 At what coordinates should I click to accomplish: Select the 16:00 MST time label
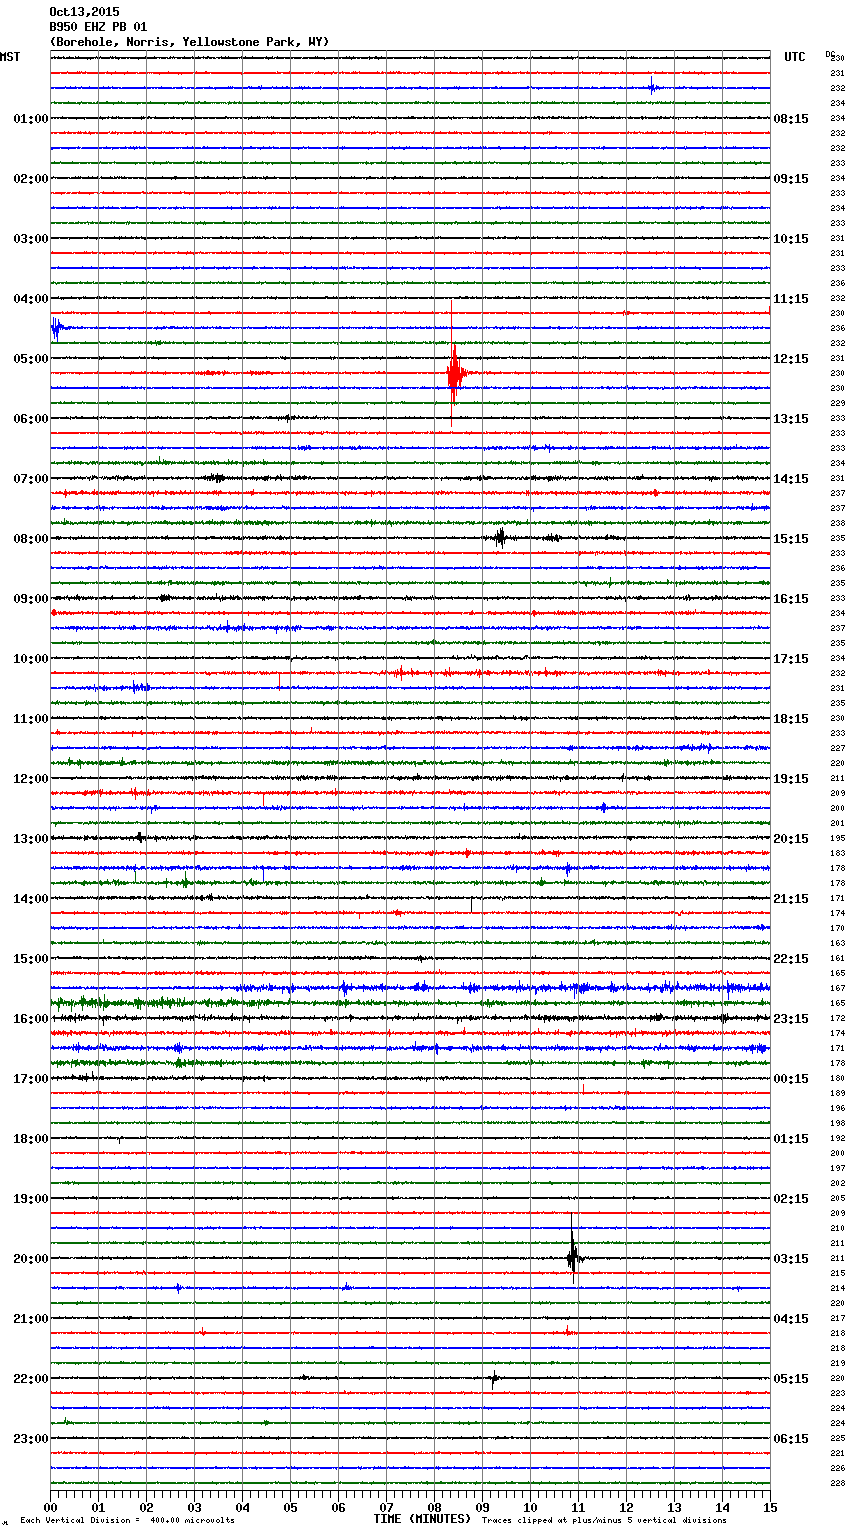click(30, 1019)
